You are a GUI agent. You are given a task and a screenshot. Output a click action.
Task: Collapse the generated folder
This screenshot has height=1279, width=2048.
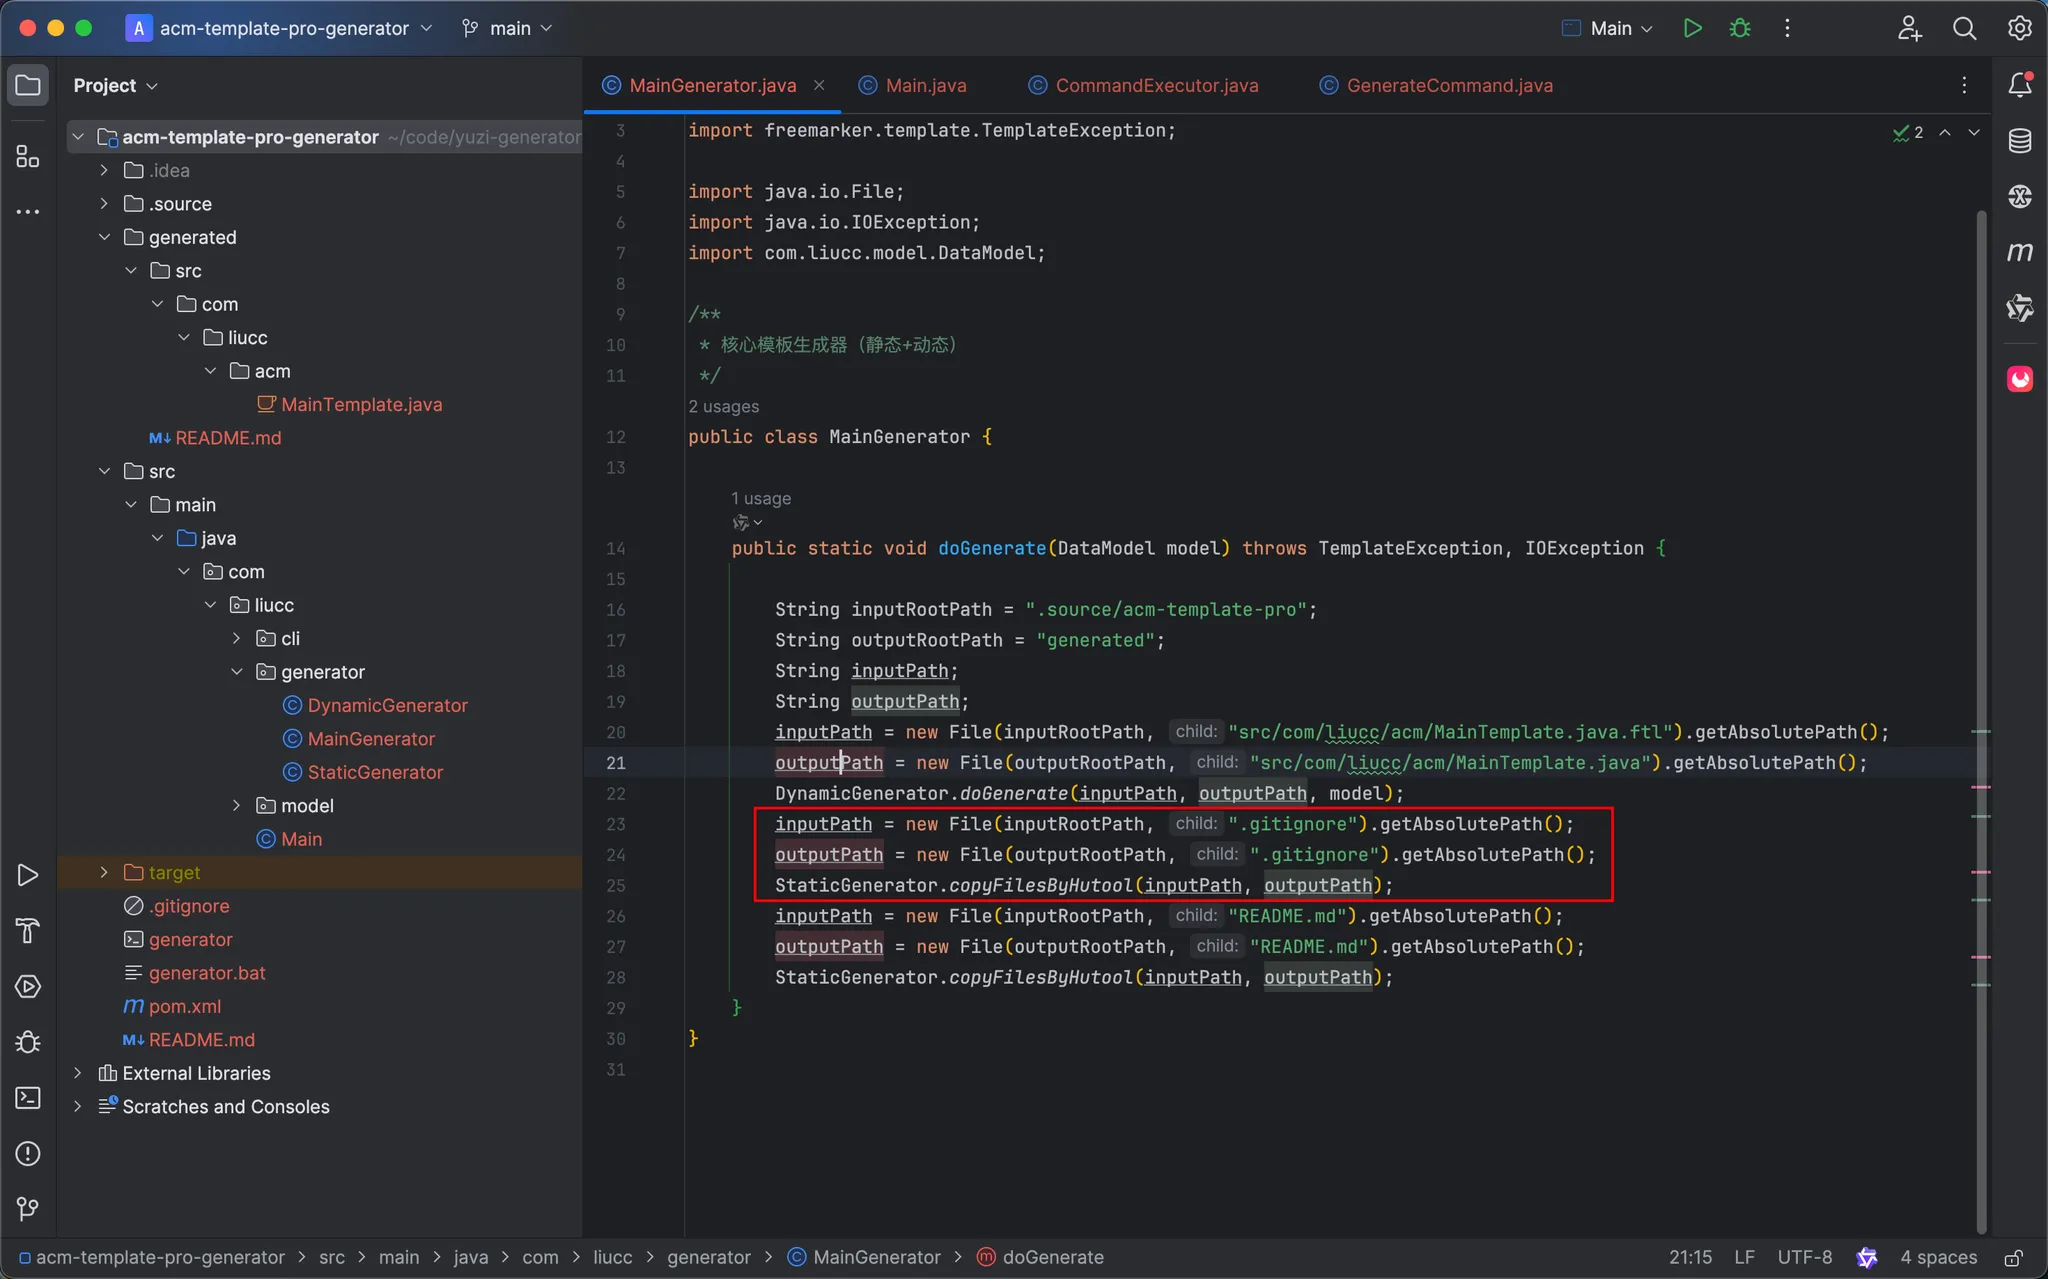pos(104,237)
